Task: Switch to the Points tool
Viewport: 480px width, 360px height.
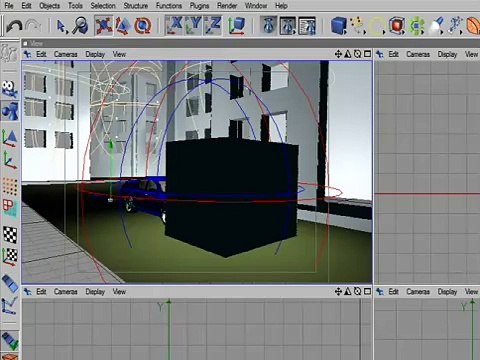Action: tap(10, 186)
